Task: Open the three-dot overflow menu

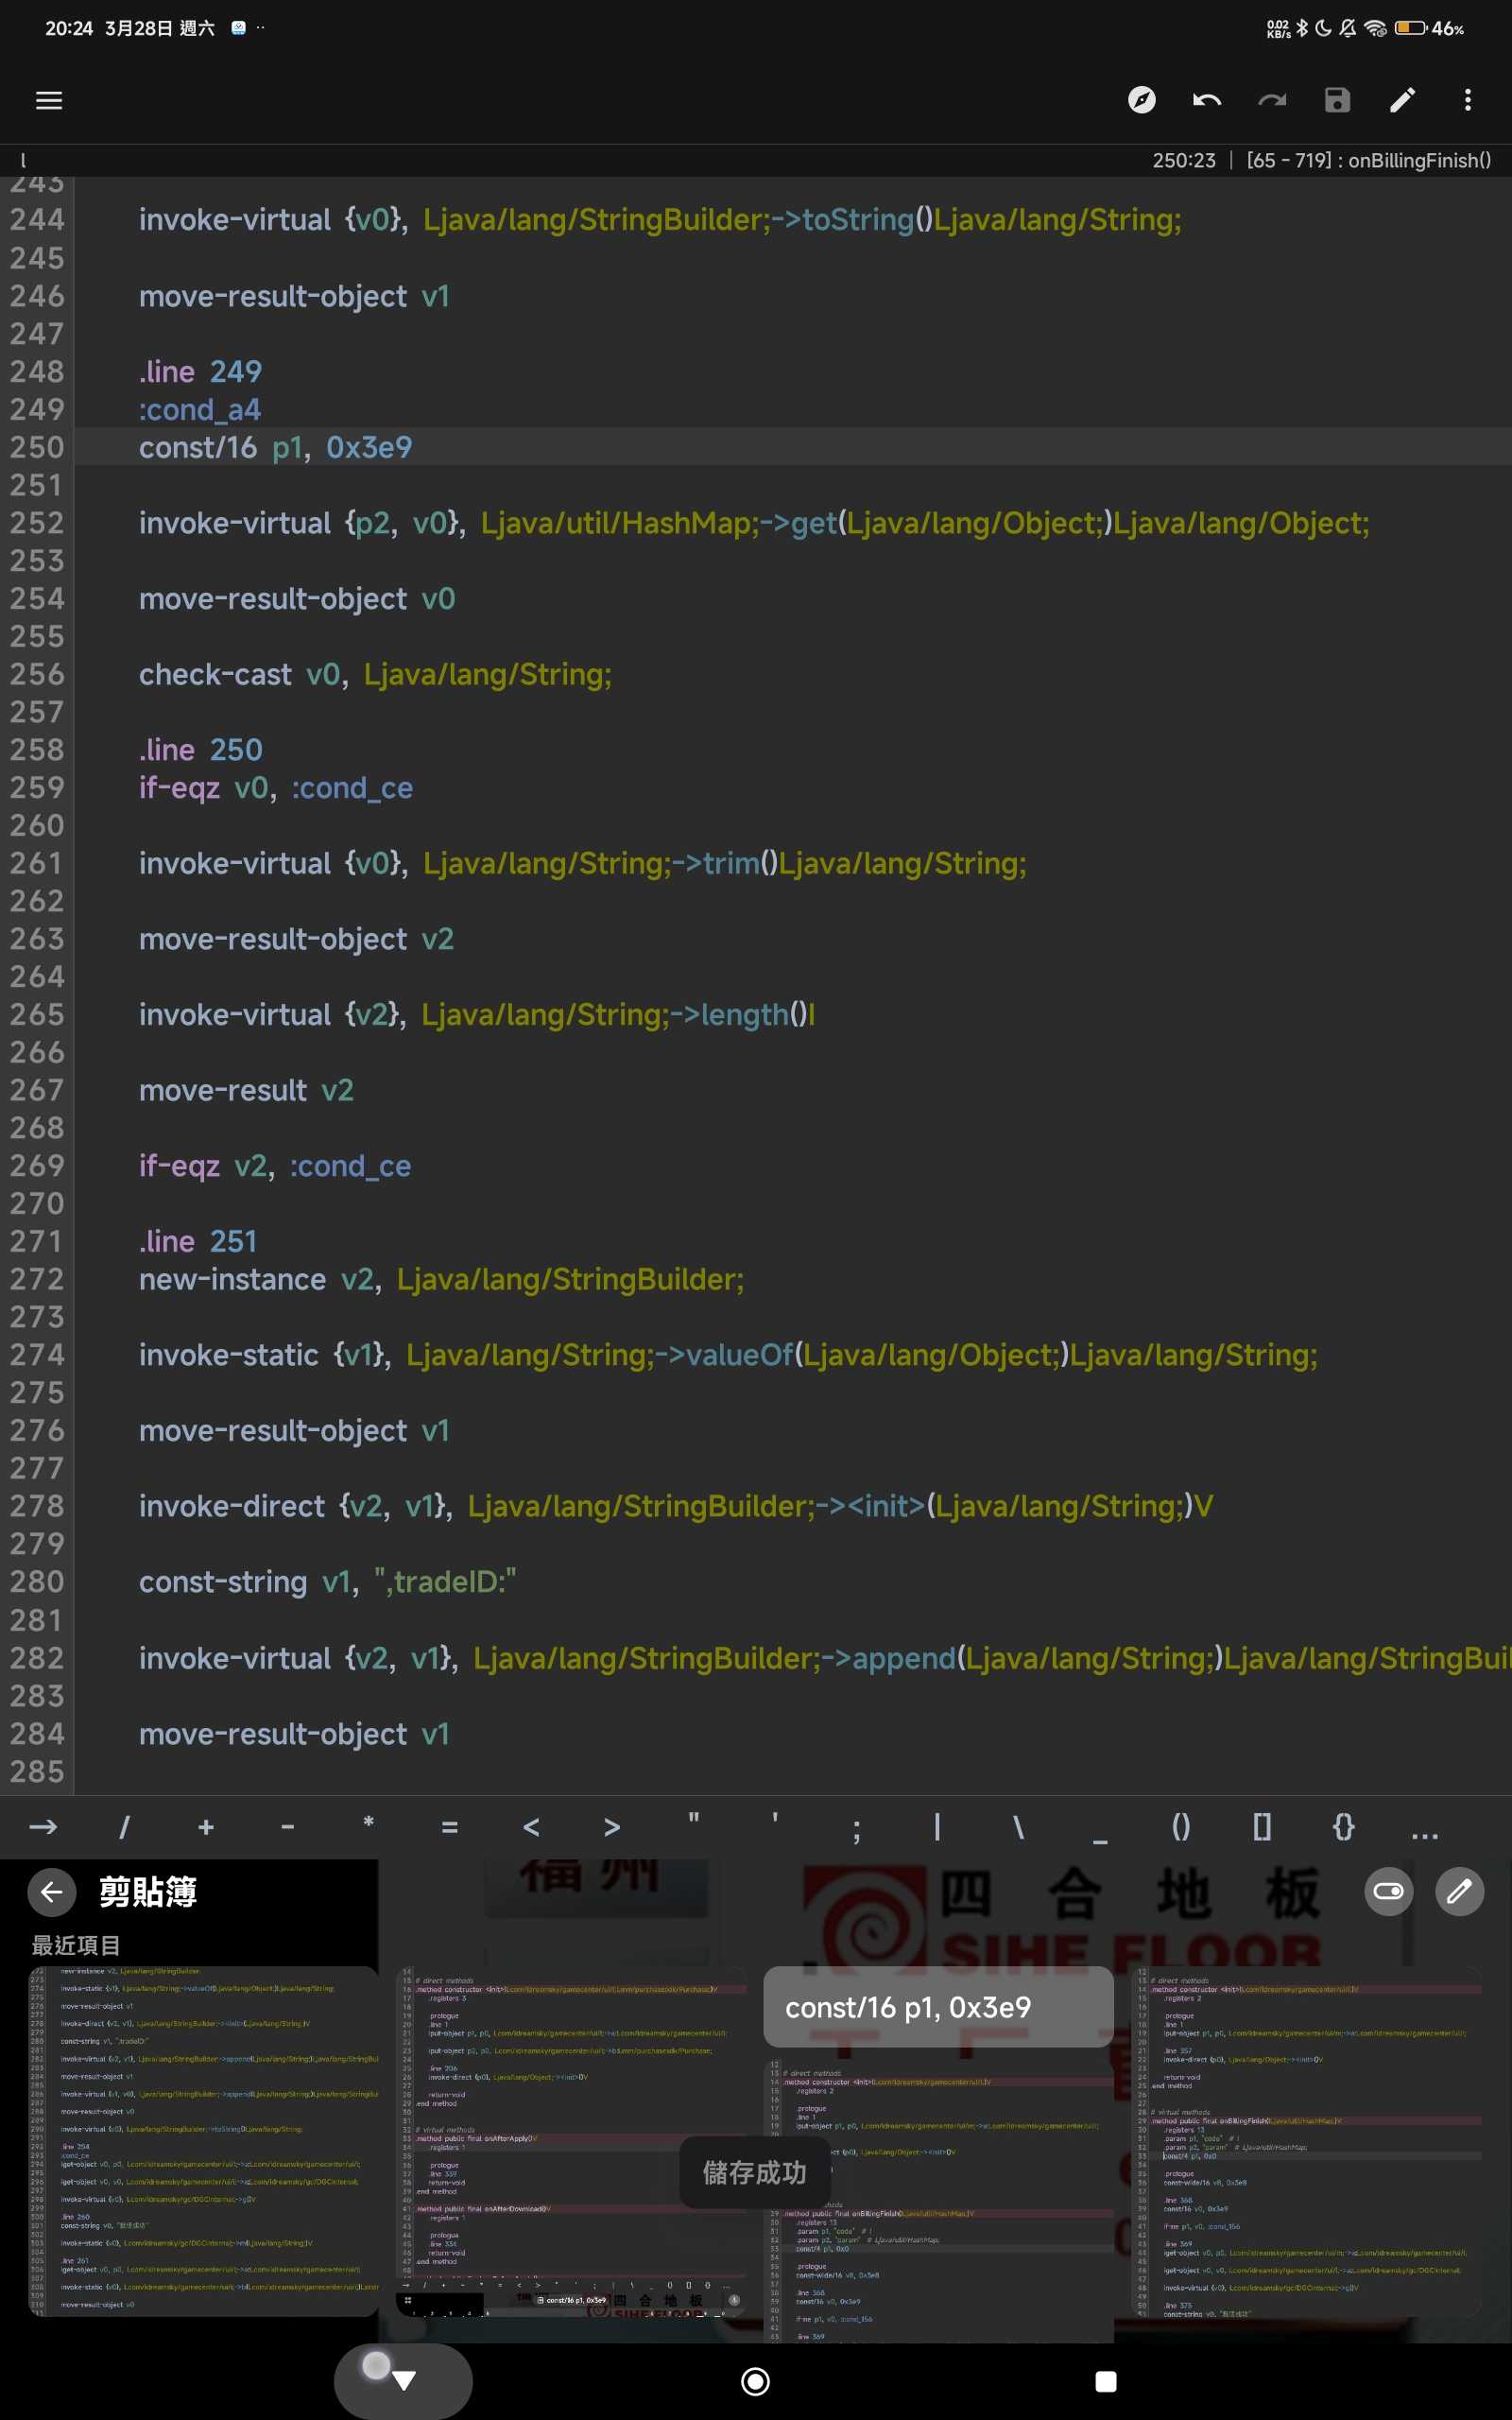Action: pos(1467,100)
